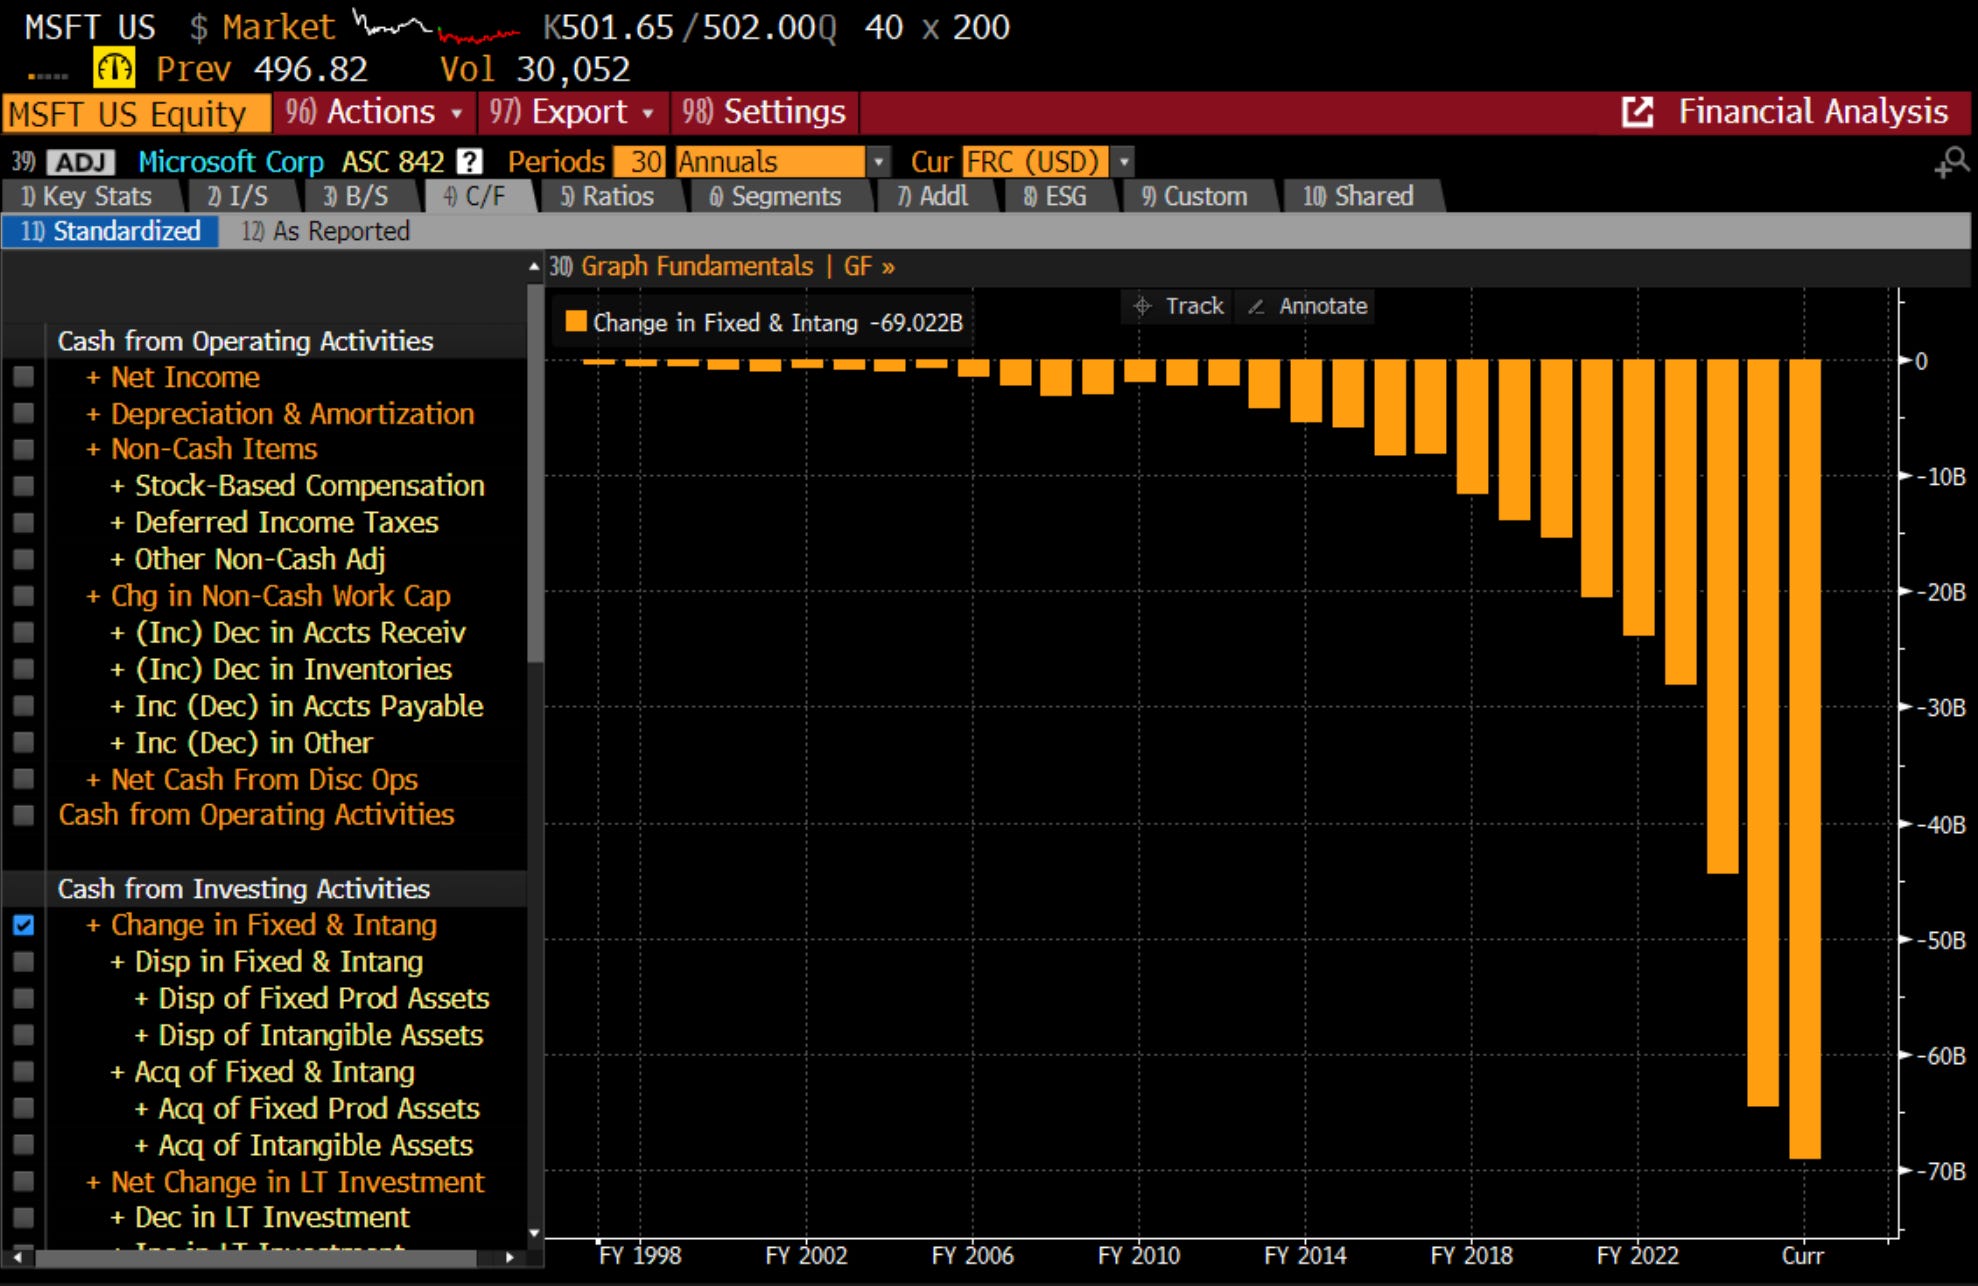Click the add-user share icon

pos(1950,162)
